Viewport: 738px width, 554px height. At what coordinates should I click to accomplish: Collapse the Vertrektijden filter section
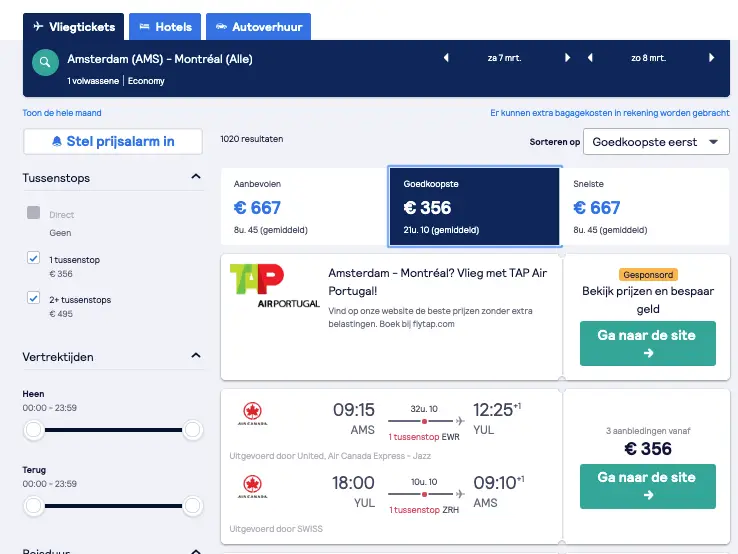(x=196, y=355)
